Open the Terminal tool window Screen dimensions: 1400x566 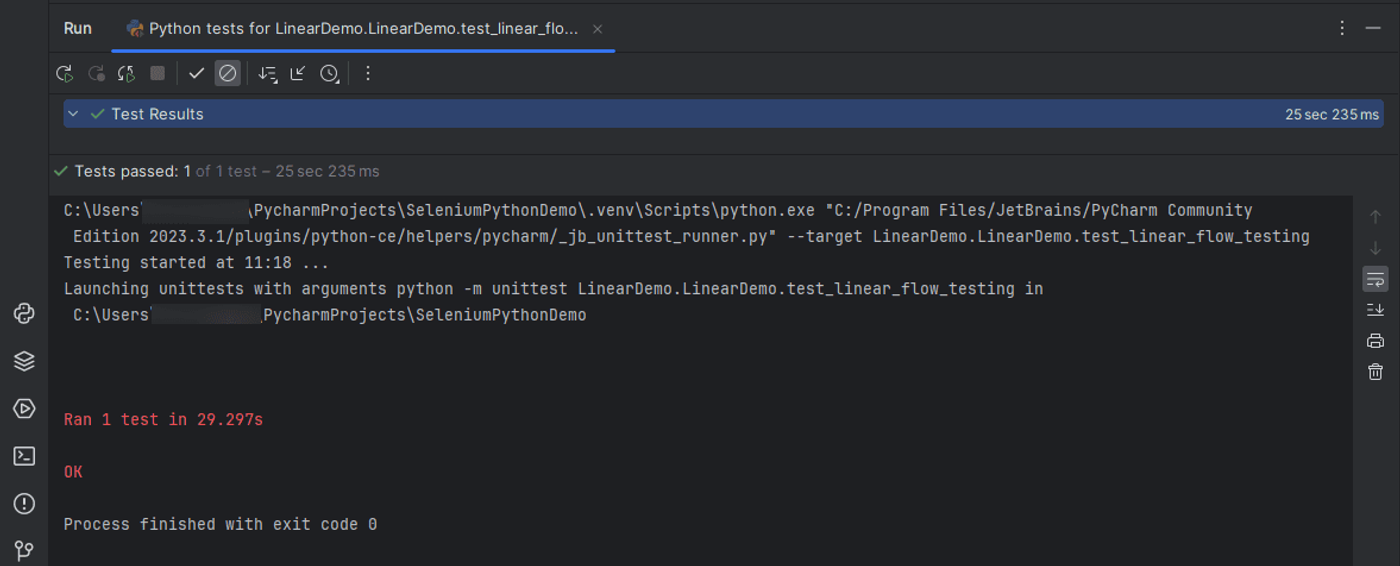24,456
